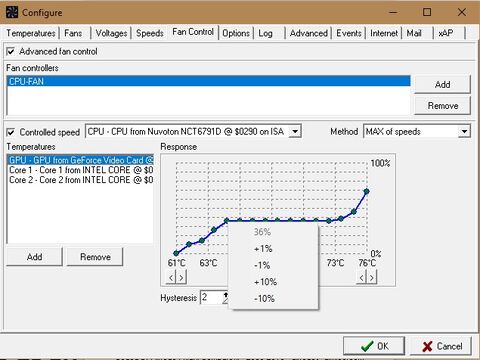Click the response curve point at 76°C

pos(367,191)
